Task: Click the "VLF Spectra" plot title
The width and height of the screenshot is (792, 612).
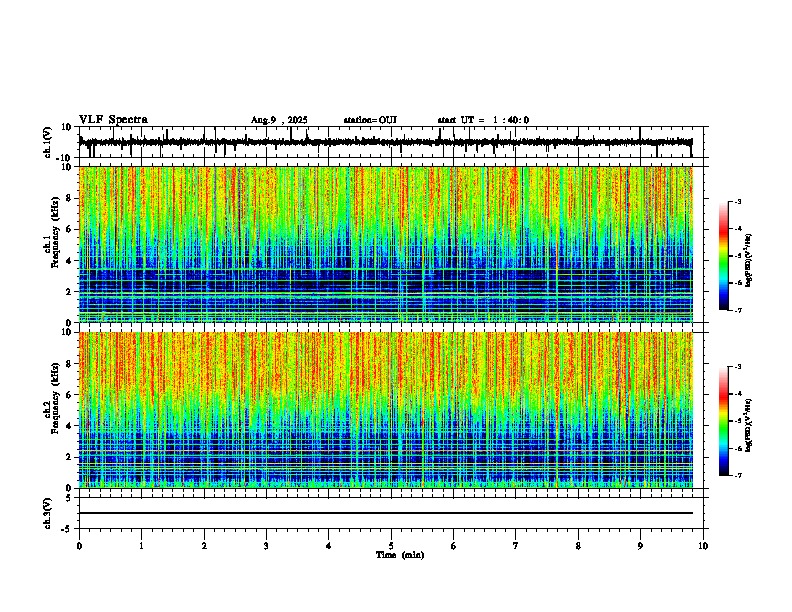Action: pos(113,120)
